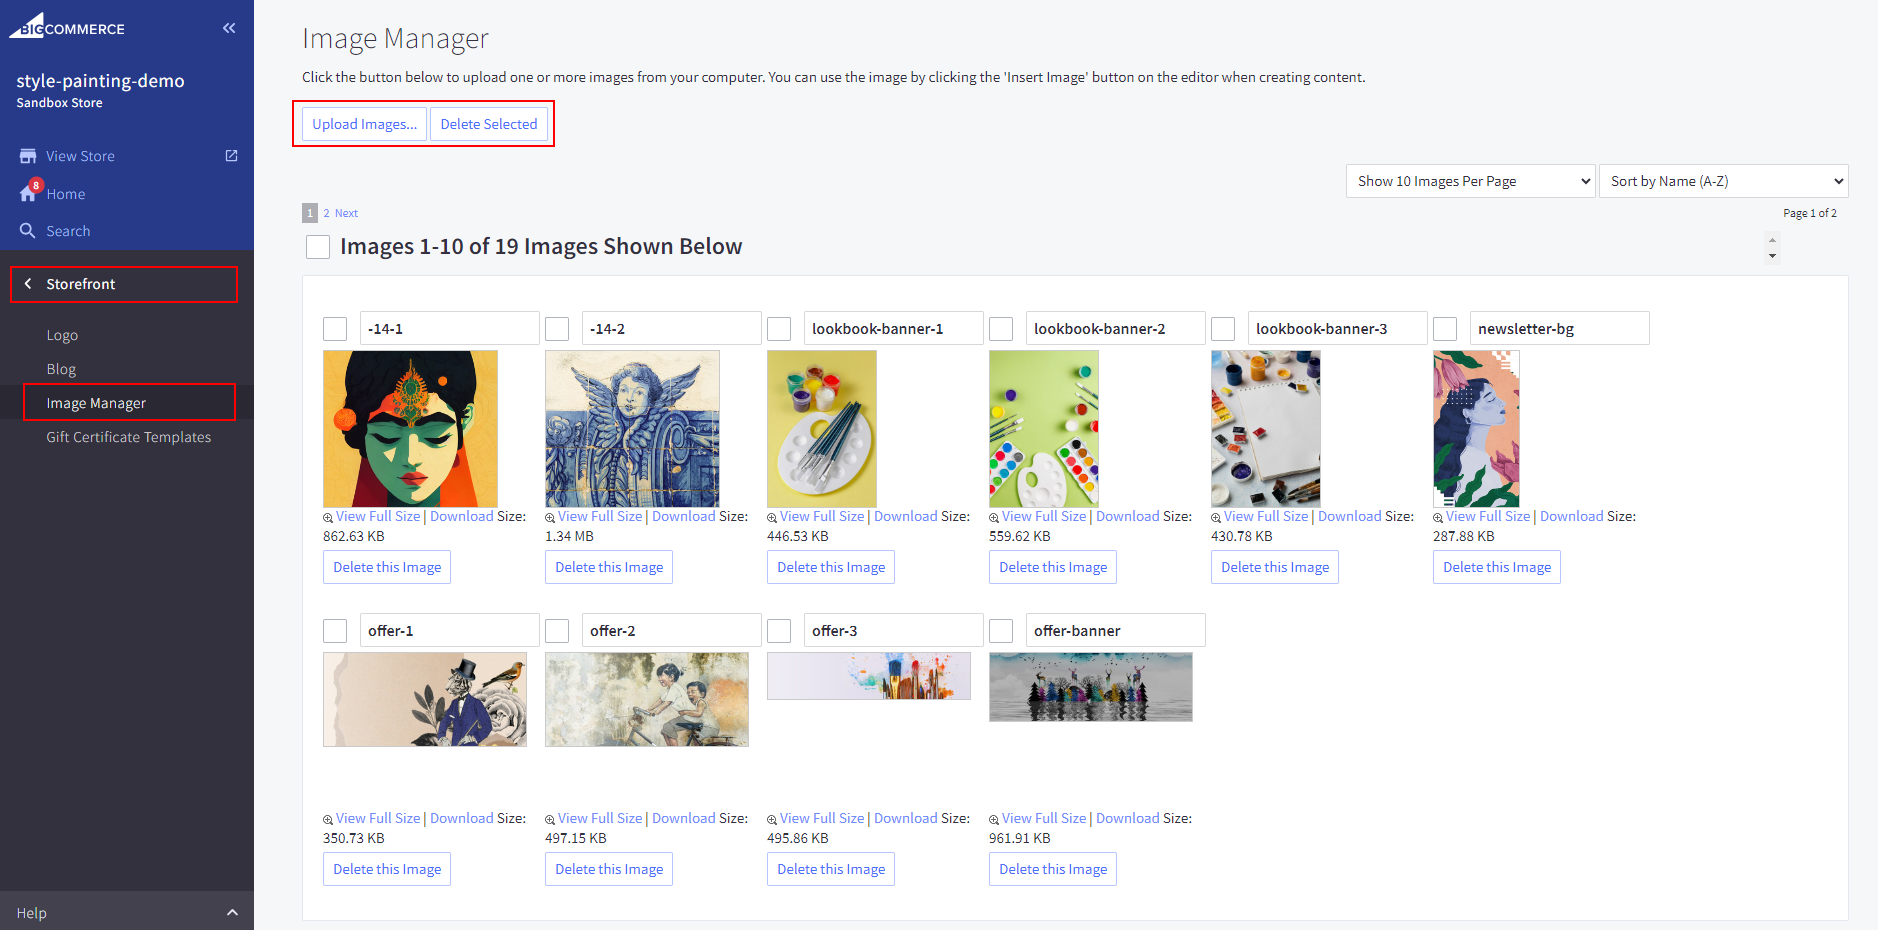Image resolution: width=1878 pixels, height=930 pixels.
Task: Click the scroll down arrow near the heading
Action: coord(1772,256)
